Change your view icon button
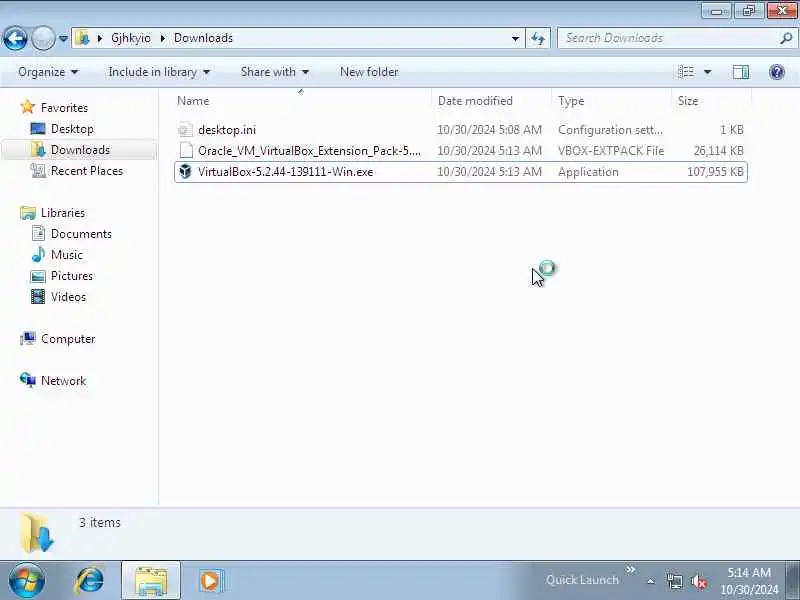 click(x=686, y=72)
